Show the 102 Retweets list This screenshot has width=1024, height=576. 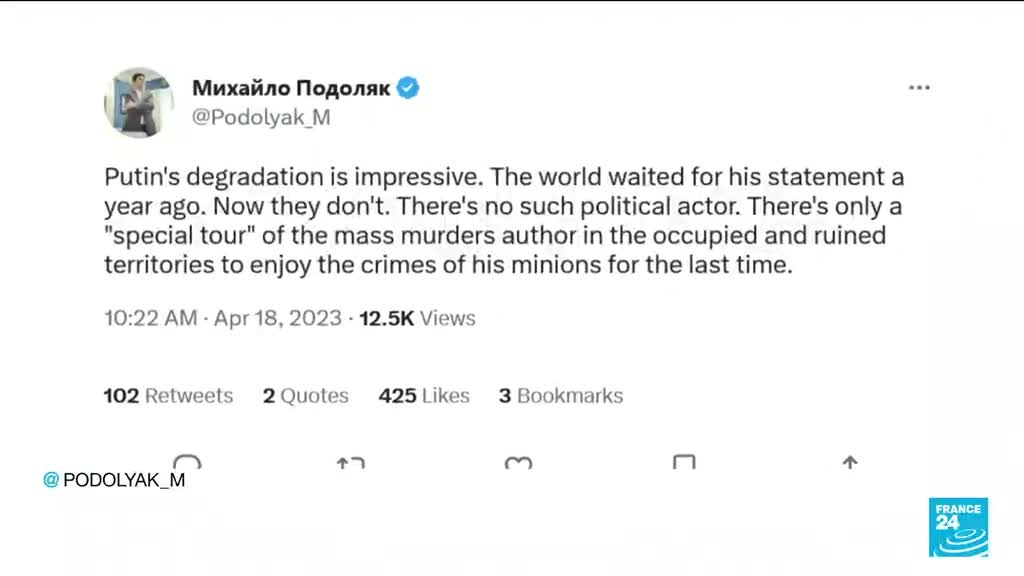coord(168,396)
